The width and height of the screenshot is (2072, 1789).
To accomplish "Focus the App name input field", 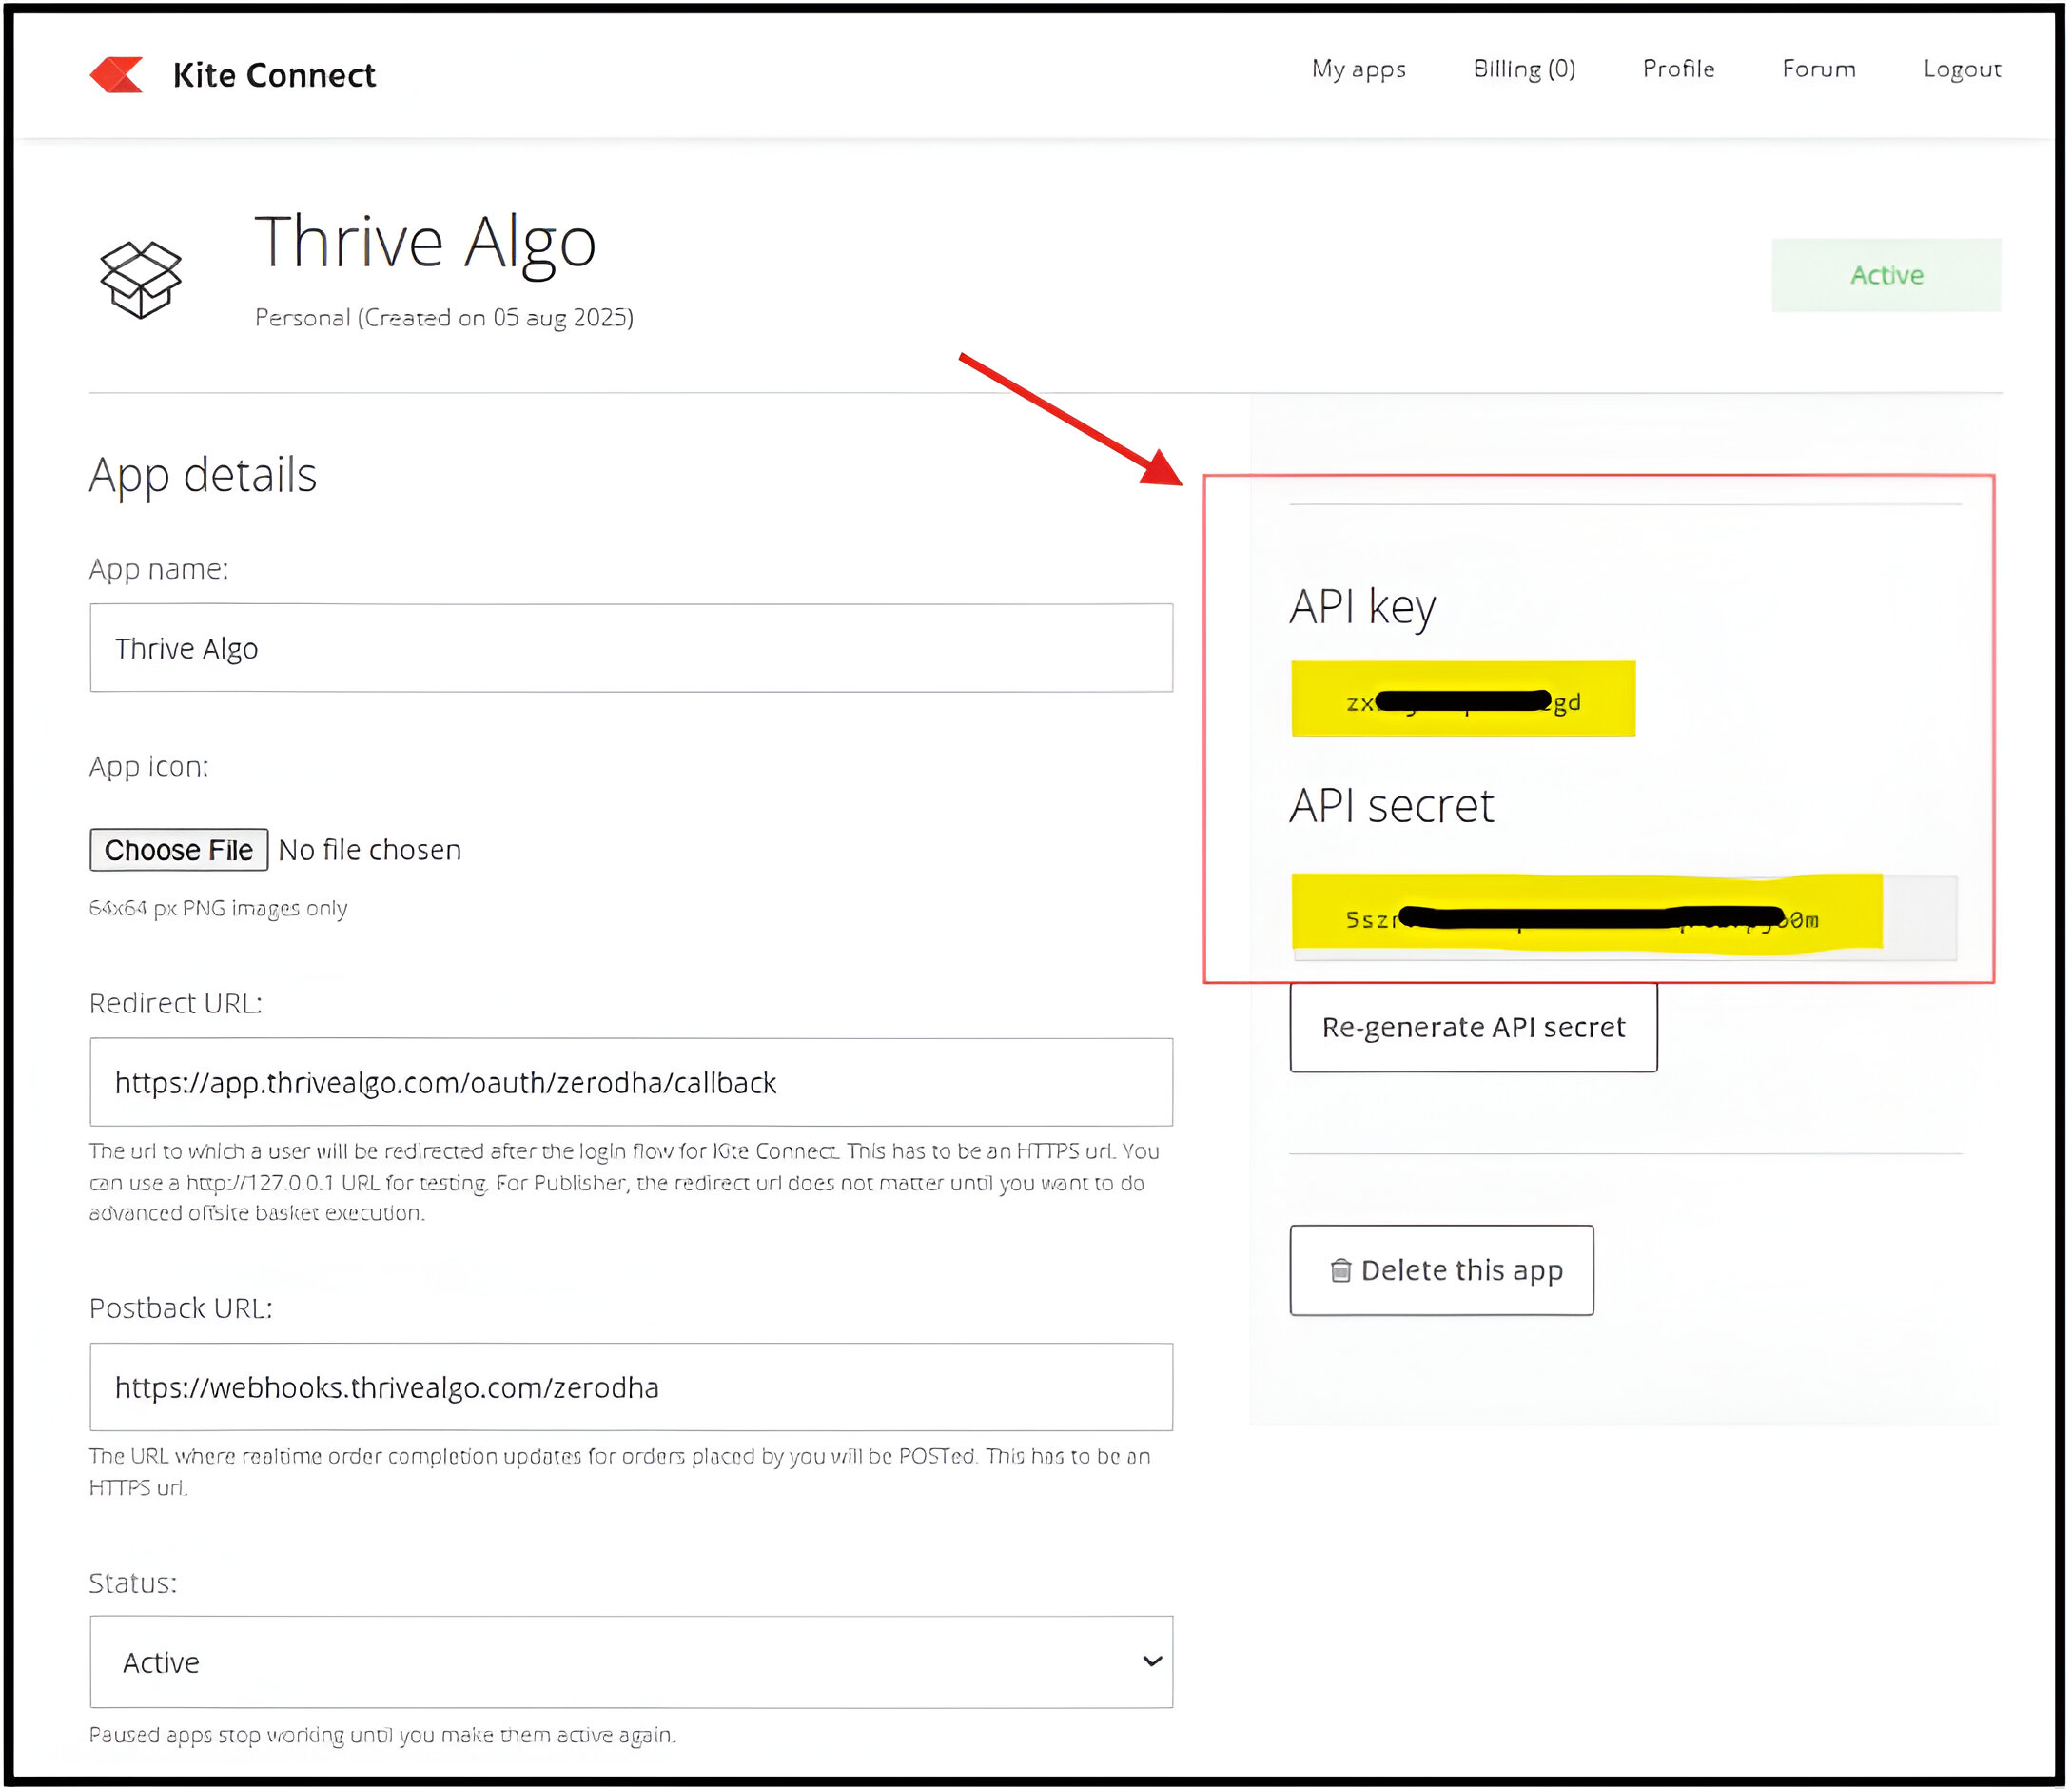I will click(x=630, y=648).
